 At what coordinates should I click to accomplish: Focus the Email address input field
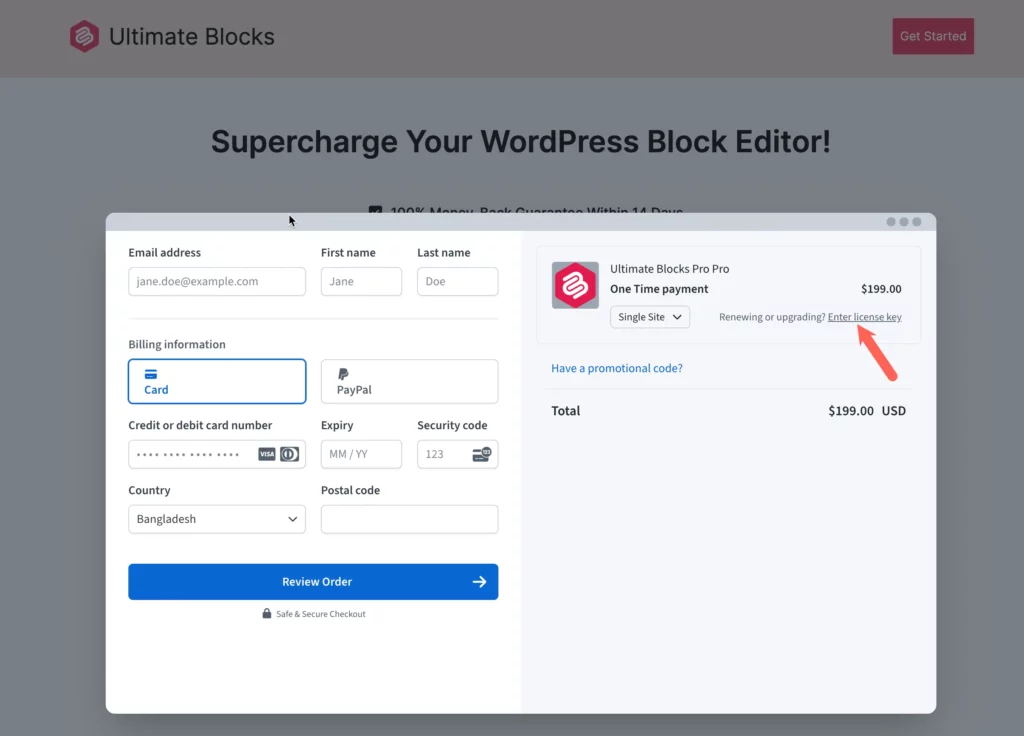[x=217, y=282]
